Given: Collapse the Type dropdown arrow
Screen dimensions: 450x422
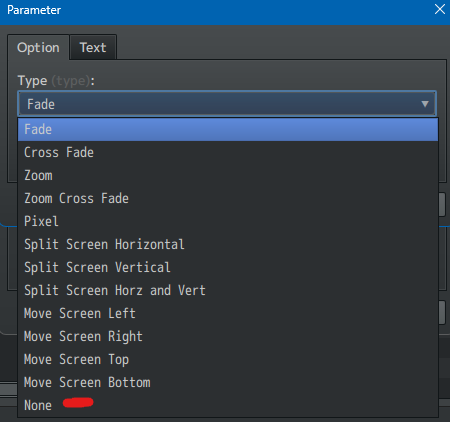Looking at the screenshot, I should 425,104.
